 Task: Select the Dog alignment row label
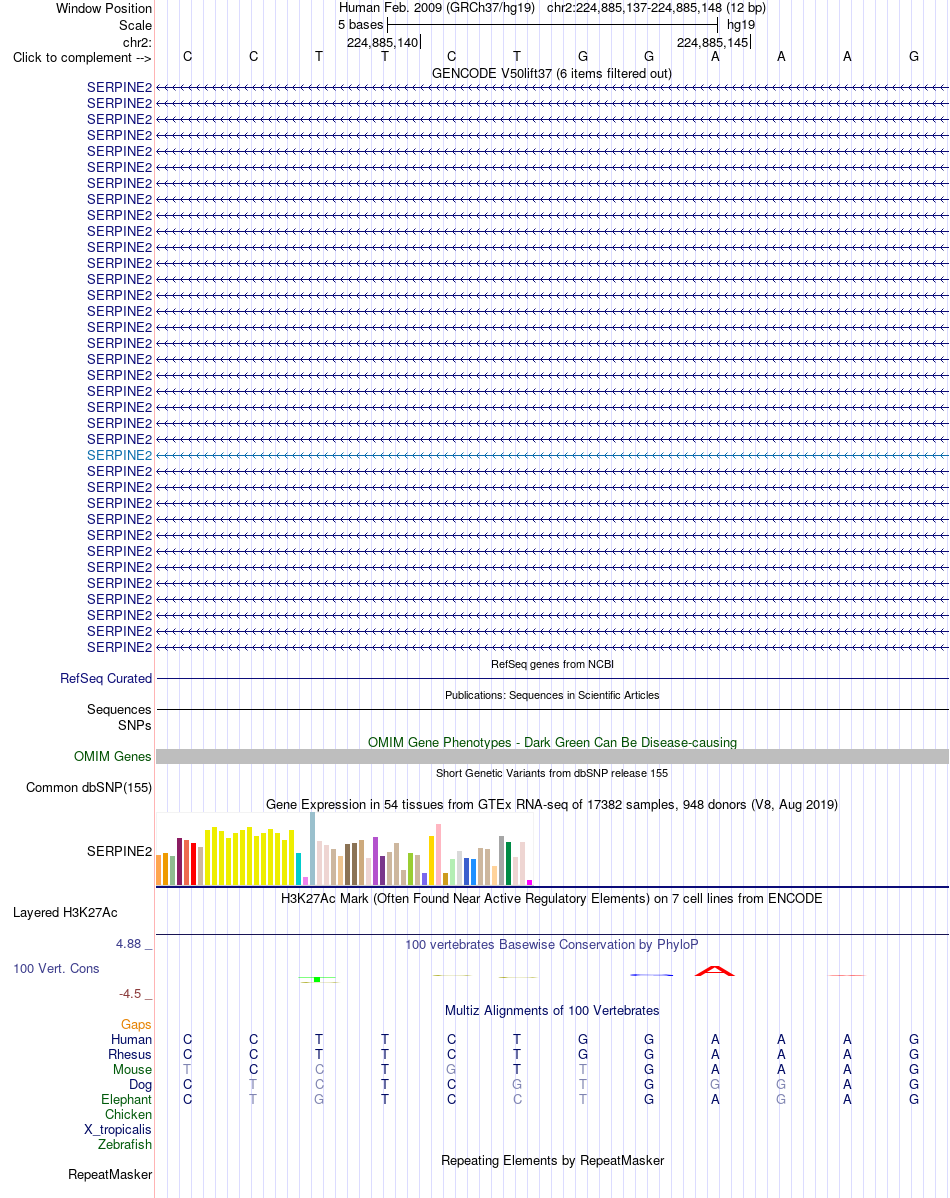tap(141, 1085)
